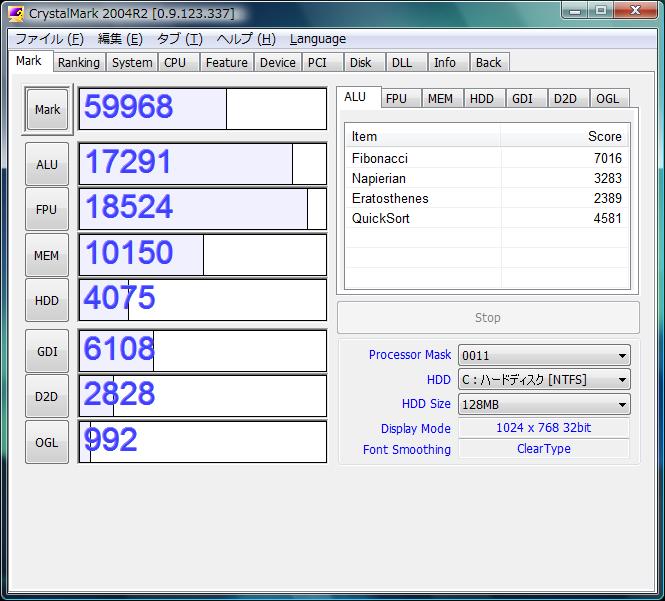Run the ALU benchmark button
This screenshot has width=665, height=601.
[47, 164]
